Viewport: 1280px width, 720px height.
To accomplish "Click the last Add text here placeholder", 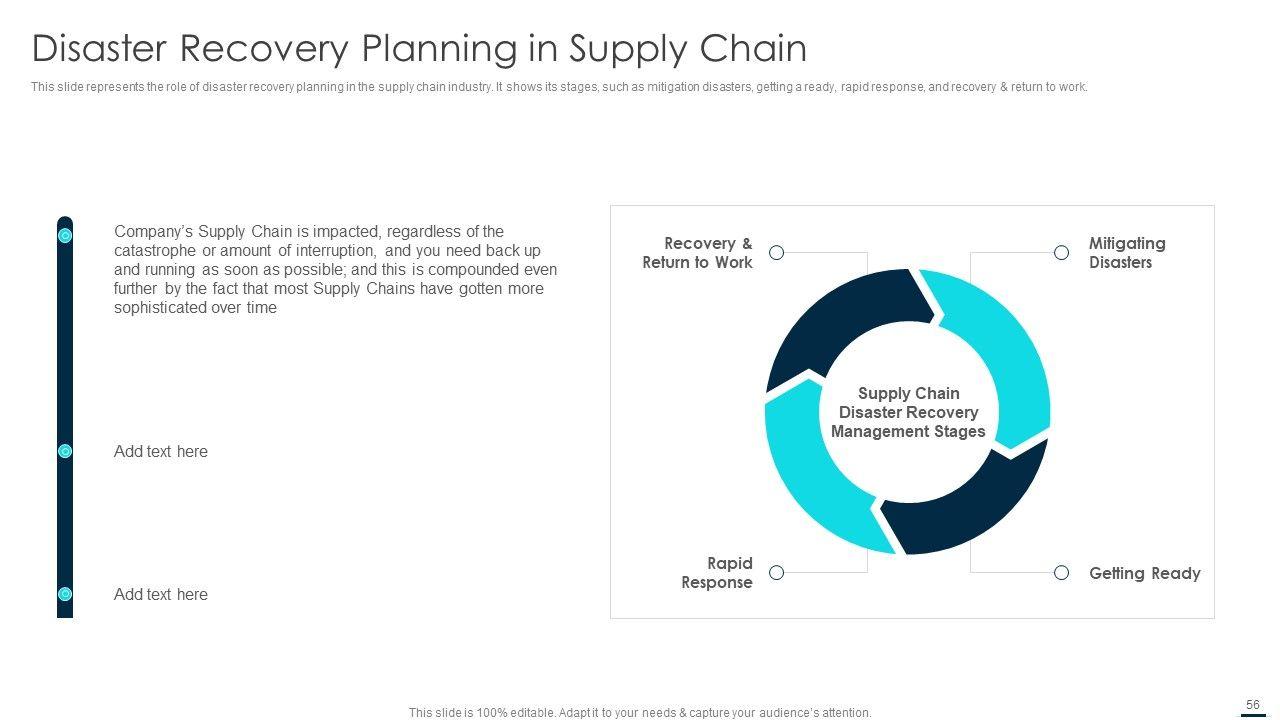I will (x=161, y=594).
